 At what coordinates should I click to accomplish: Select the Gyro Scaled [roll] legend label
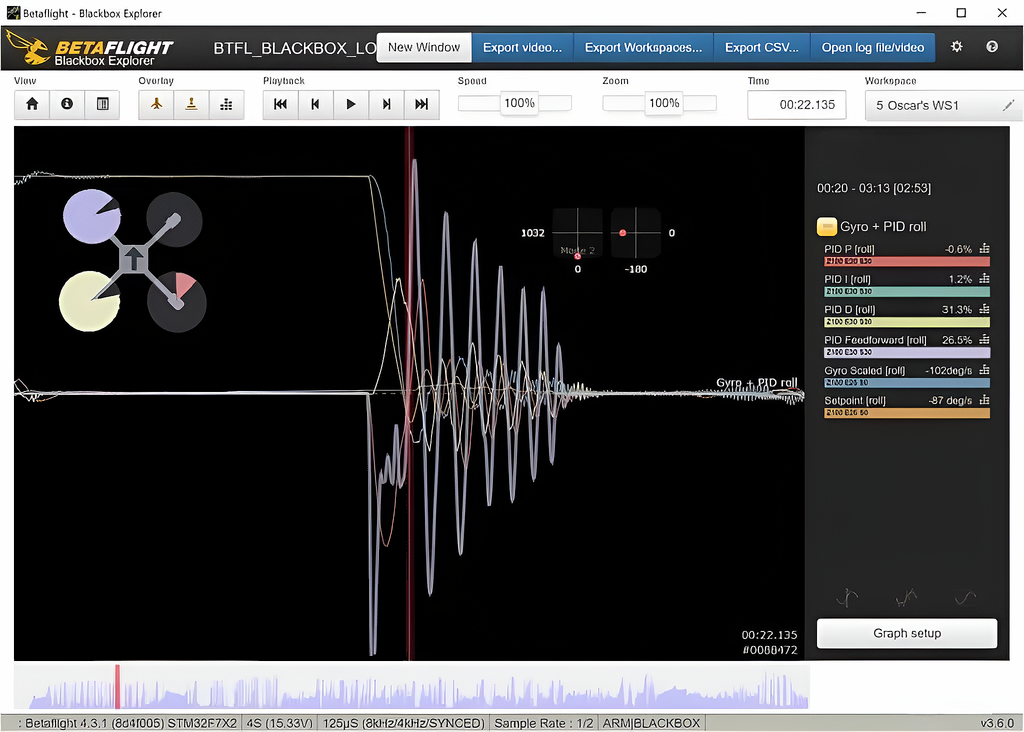pyautogui.click(x=865, y=370)
